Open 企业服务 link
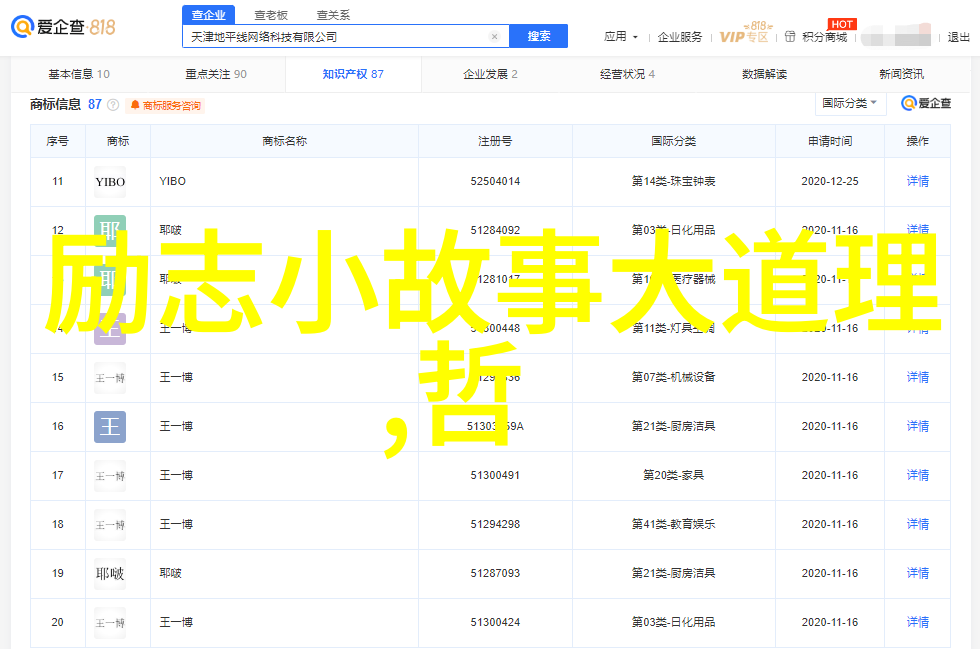980x649 pixels. coord(680,37)
